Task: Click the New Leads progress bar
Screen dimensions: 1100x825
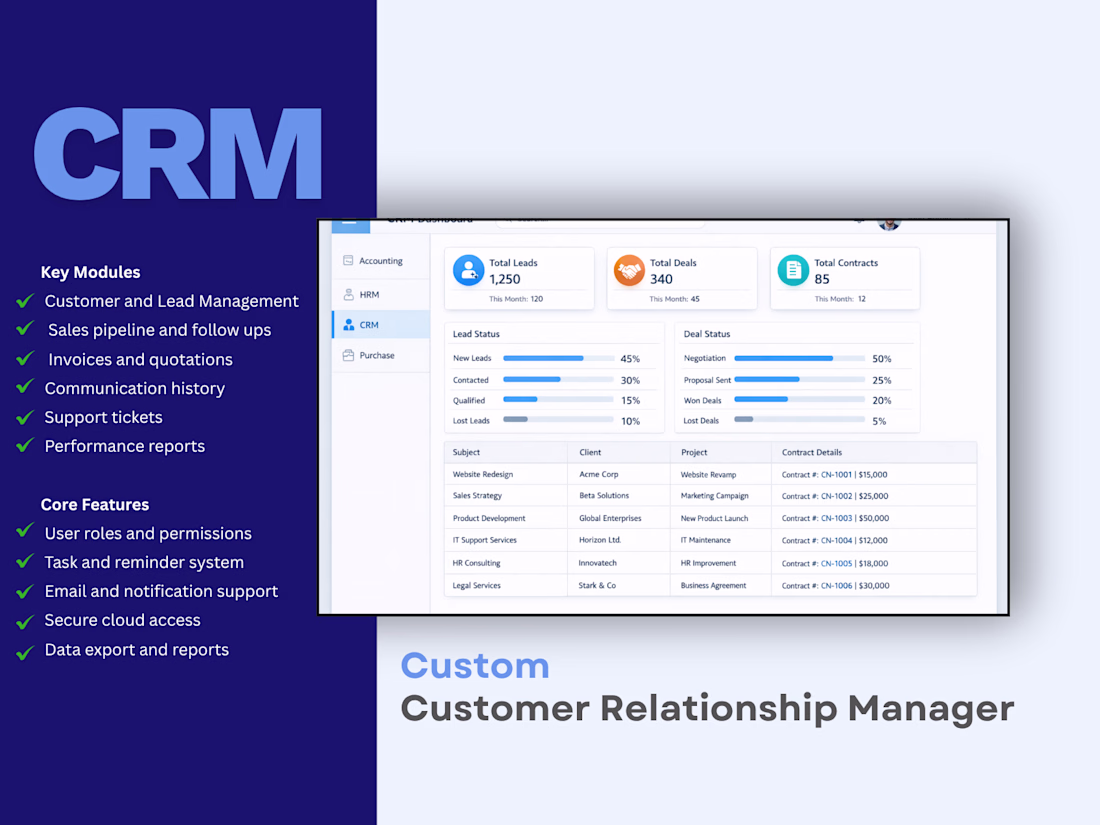Action: pyautogui.click(x=558, y=358)
